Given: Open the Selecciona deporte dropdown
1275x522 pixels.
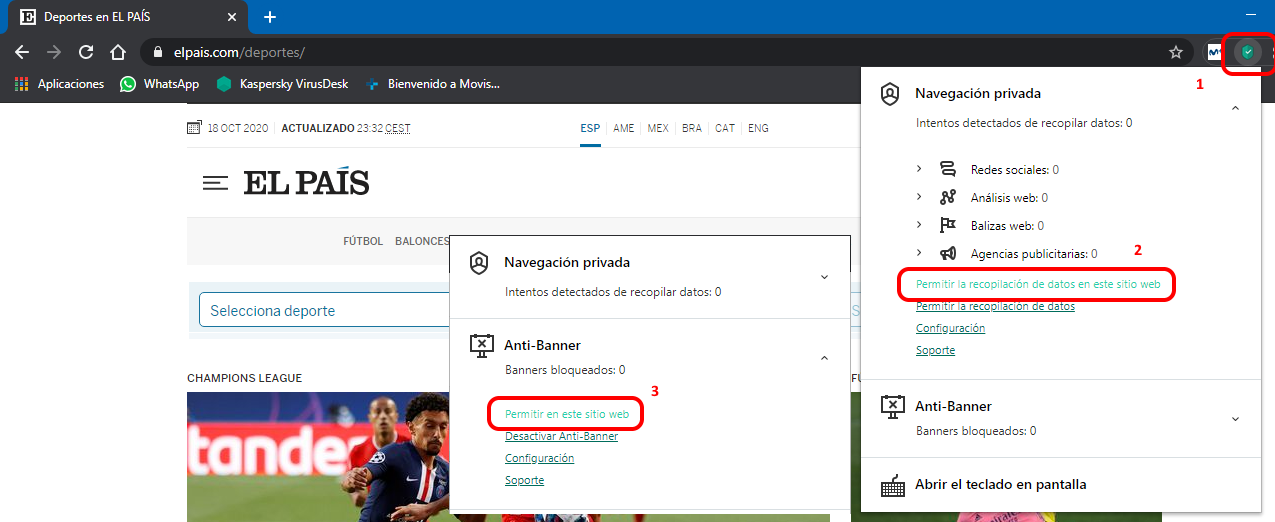Looking at the screenshot, I should click(325, 311).
